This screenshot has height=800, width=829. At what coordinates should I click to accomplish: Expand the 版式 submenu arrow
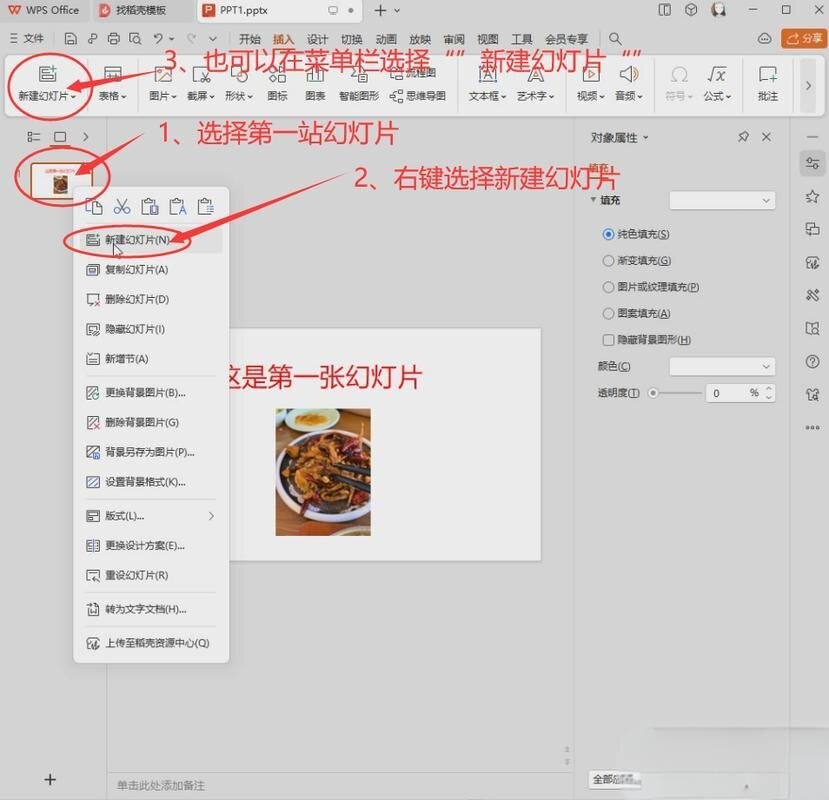pyautogui.click(x=211, y=516)
